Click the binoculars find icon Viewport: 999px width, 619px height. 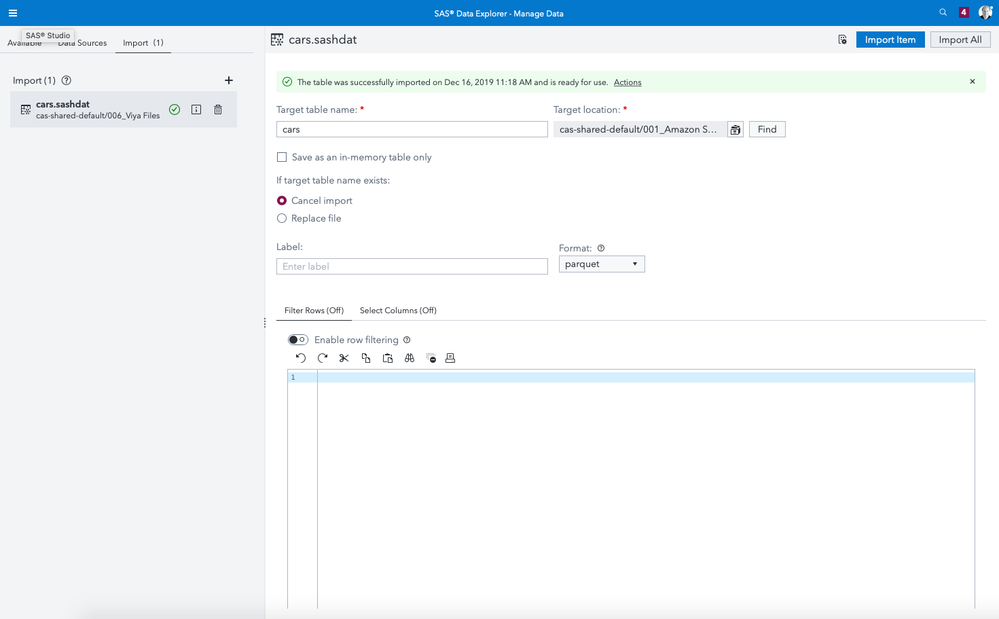(410, 358)
